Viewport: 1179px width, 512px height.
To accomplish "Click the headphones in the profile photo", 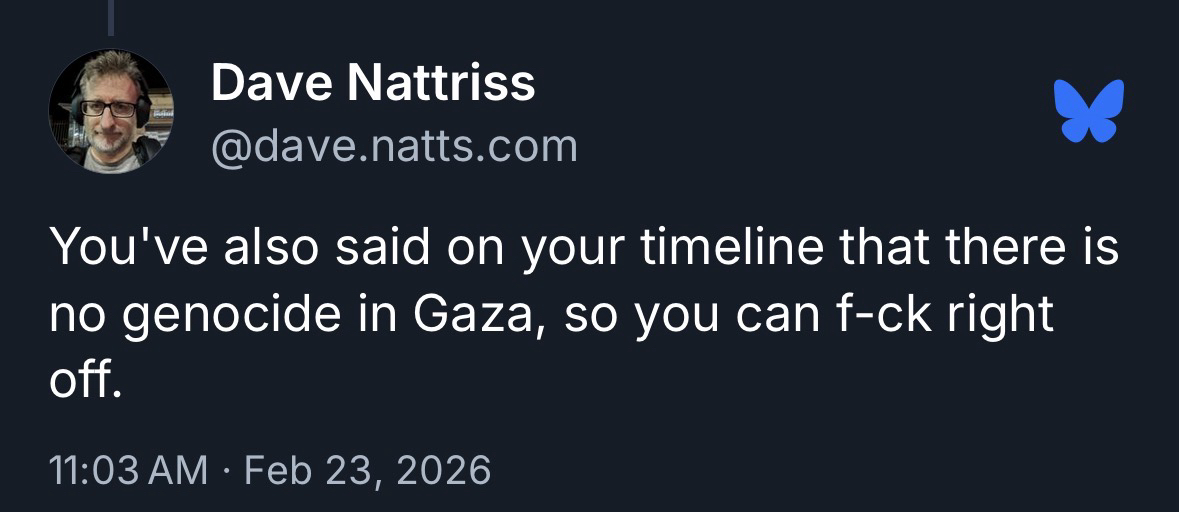I will (145, 108).
